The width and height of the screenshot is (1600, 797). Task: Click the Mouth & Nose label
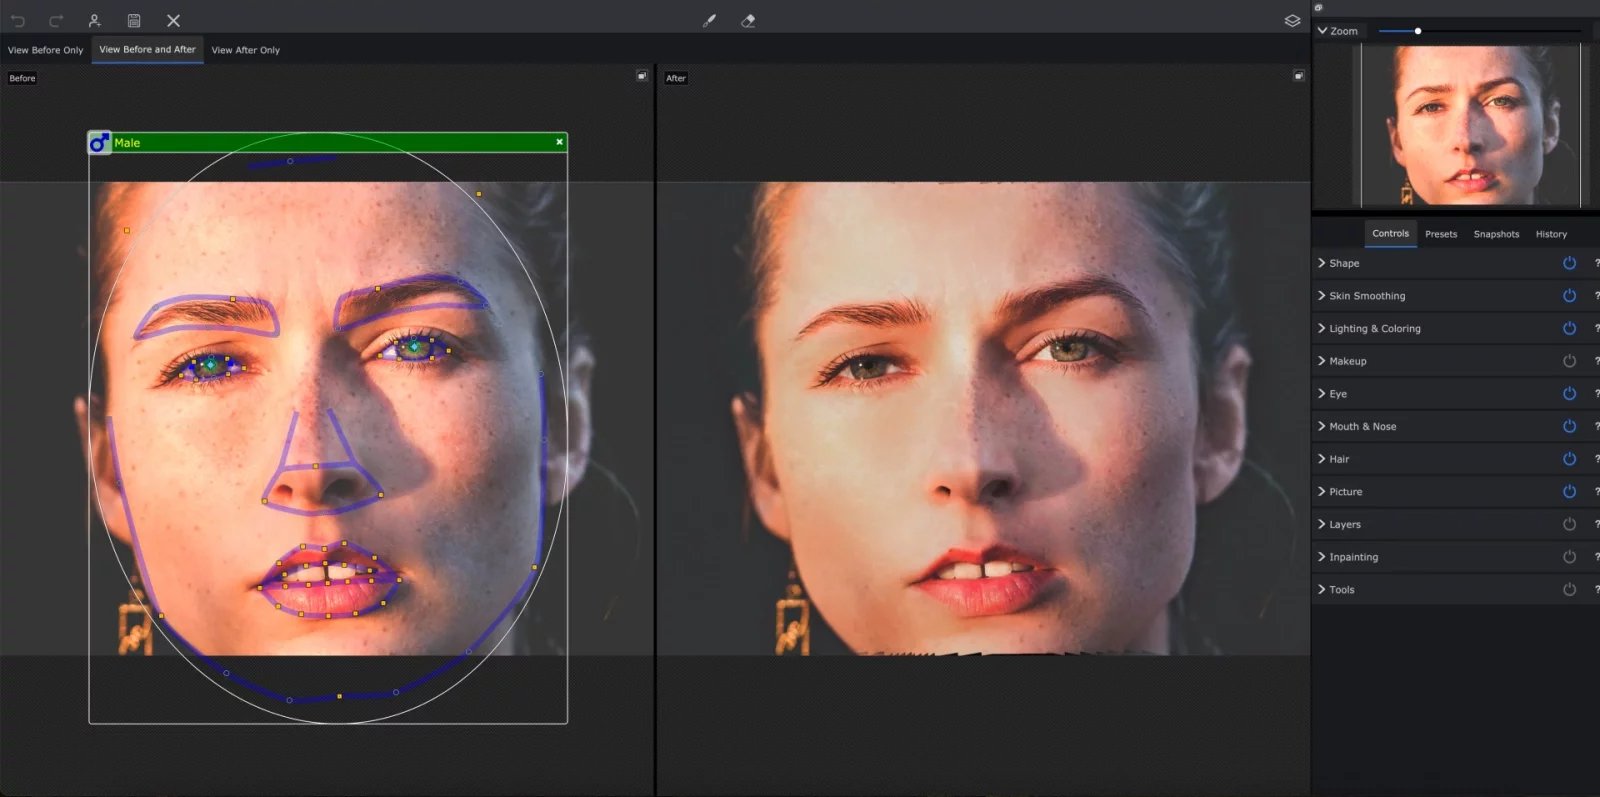(1363, 426)
